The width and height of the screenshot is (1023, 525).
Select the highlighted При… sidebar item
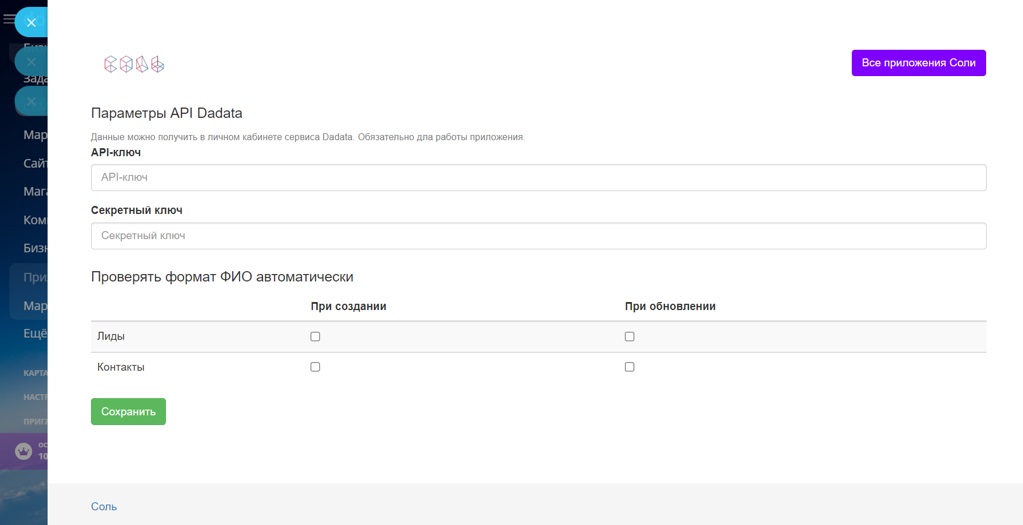tap(35, 277)
